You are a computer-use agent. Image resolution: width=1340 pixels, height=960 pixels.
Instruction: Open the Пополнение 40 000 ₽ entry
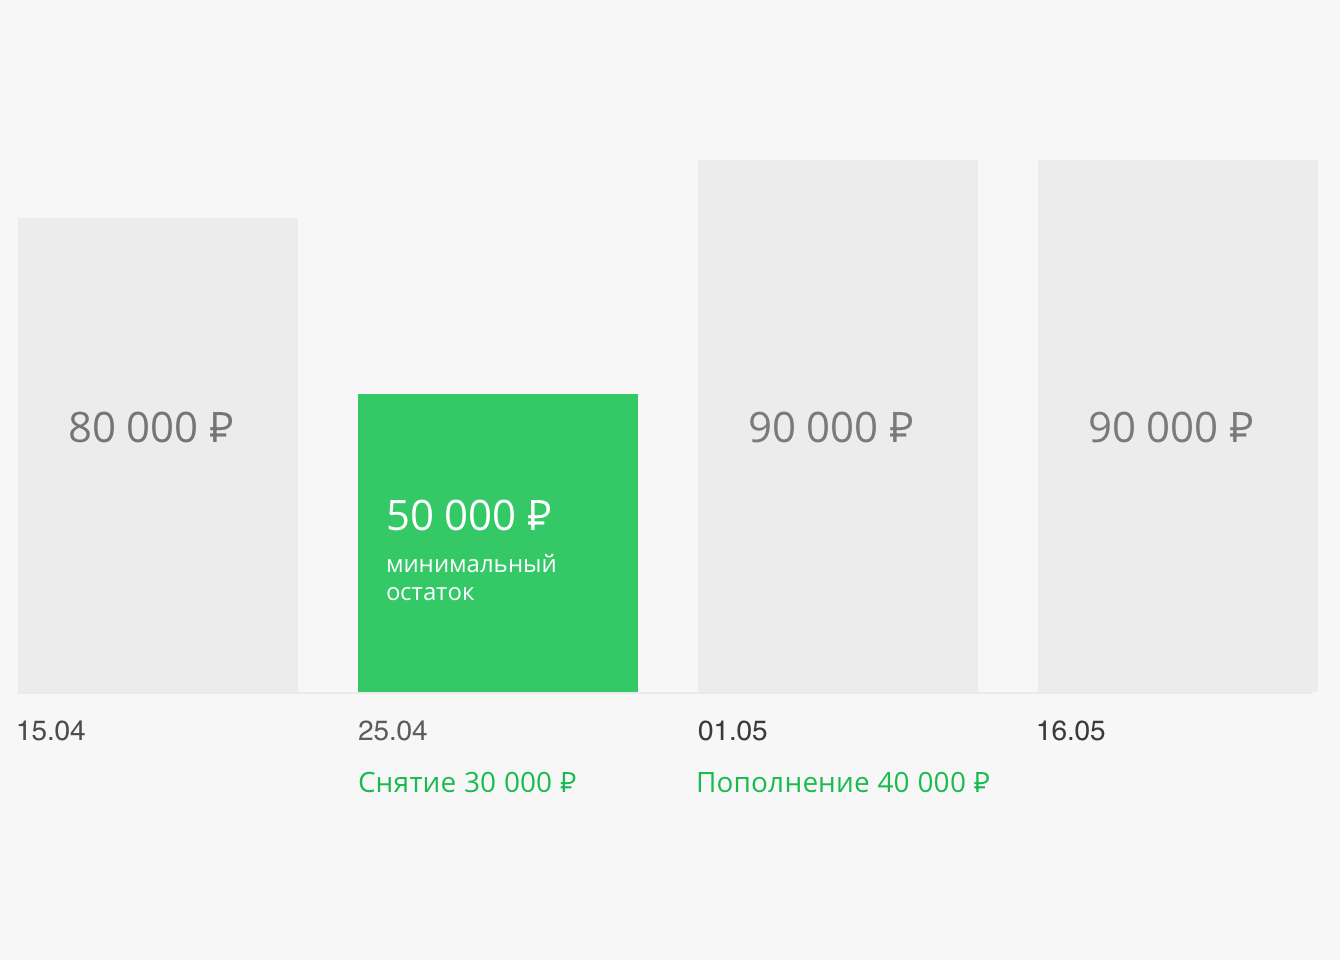tap(843, 782)
